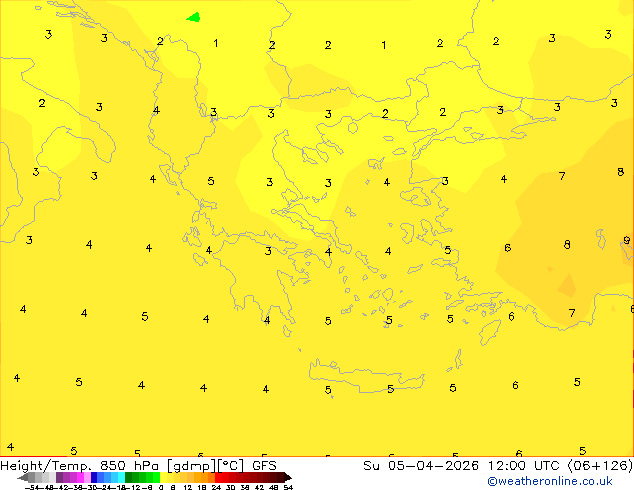634x490 pixels.
Task: Pick the cyan segment of the temperature legend
Action: coord(122,477)
